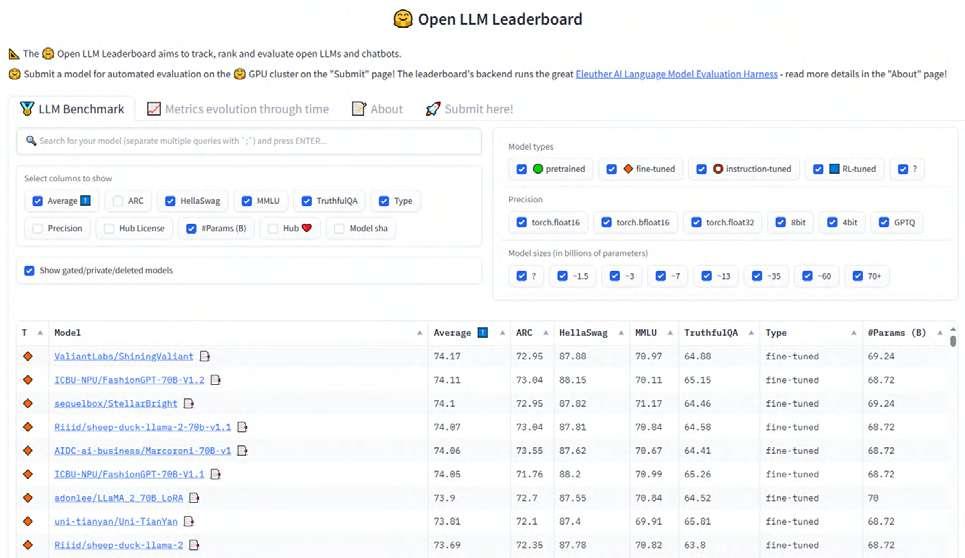Image resolution: width=965 pixels, height=558 pixels.
Task: Toggle the torch.bfloat16 precision checkbox
Action: pos(606,222)
